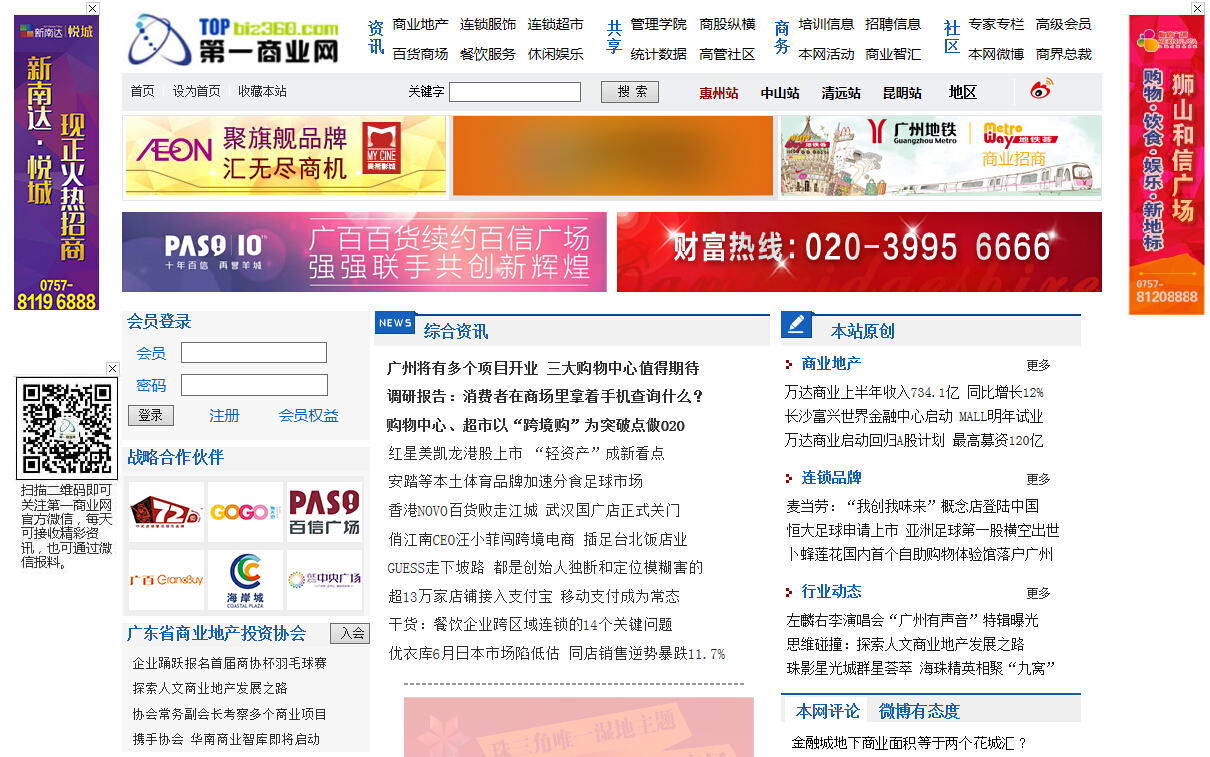Open 本网微博 in the top menu
This screenshot has width=1210, height=757.
coord(996,54)
